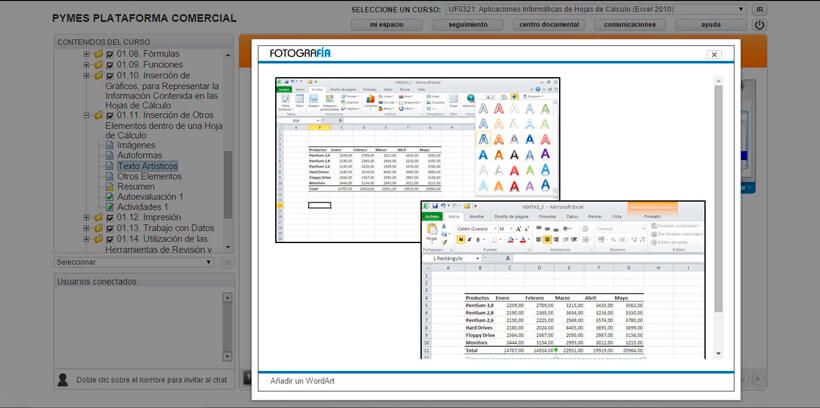This screenshot has width=820, height=408.
Task: Click folder icon of 01.08 Fórmulas
Action: pos(98,54)
